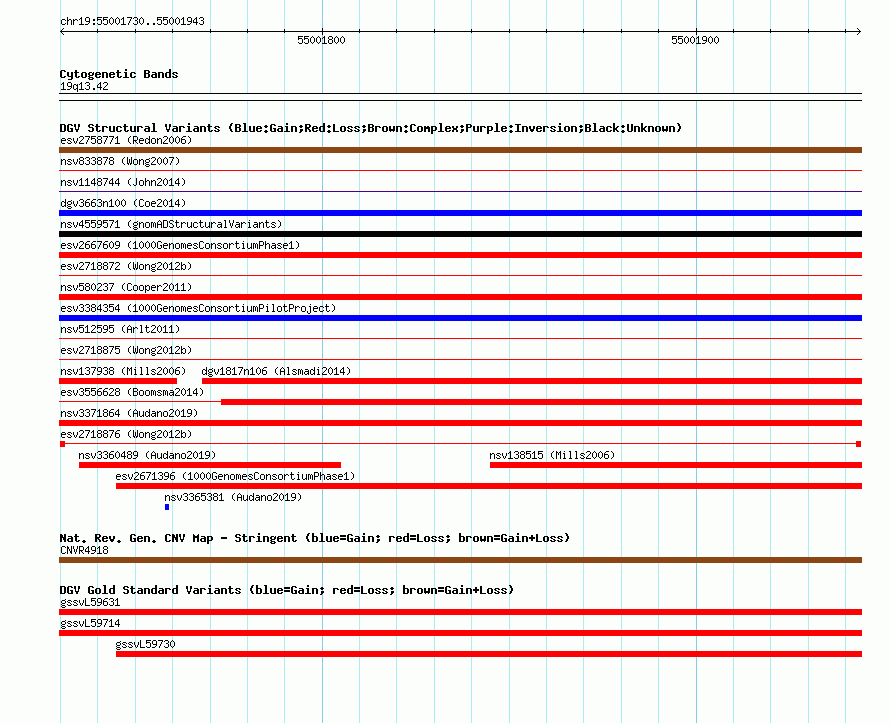The height and width of the screenshot is (723, 890).
Task: Select variant esv2718872 (Wong2012b)
Action: tap(126, 266)
